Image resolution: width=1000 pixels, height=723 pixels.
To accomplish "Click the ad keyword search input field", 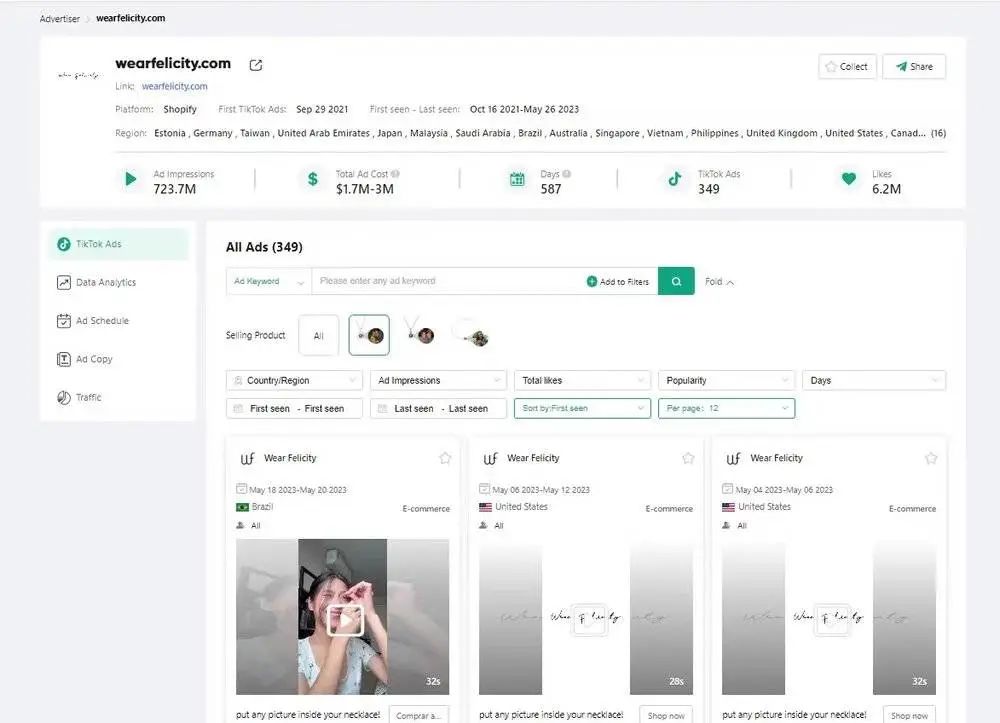I will 445,282.
